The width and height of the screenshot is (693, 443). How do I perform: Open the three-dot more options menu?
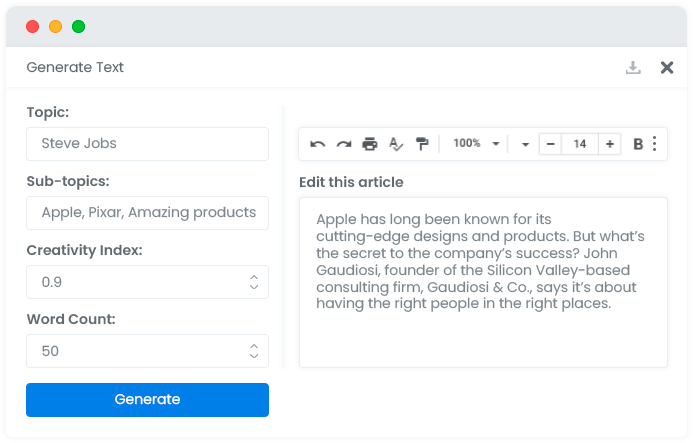coord(655,144)
